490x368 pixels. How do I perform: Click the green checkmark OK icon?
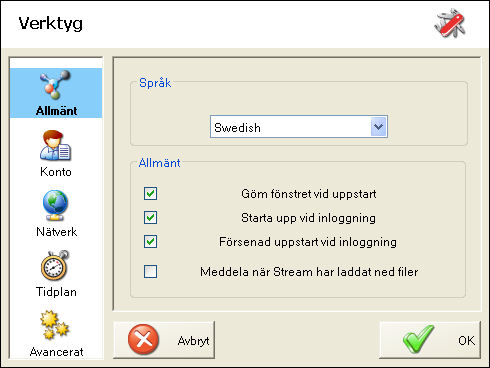[x=418, y=339]
